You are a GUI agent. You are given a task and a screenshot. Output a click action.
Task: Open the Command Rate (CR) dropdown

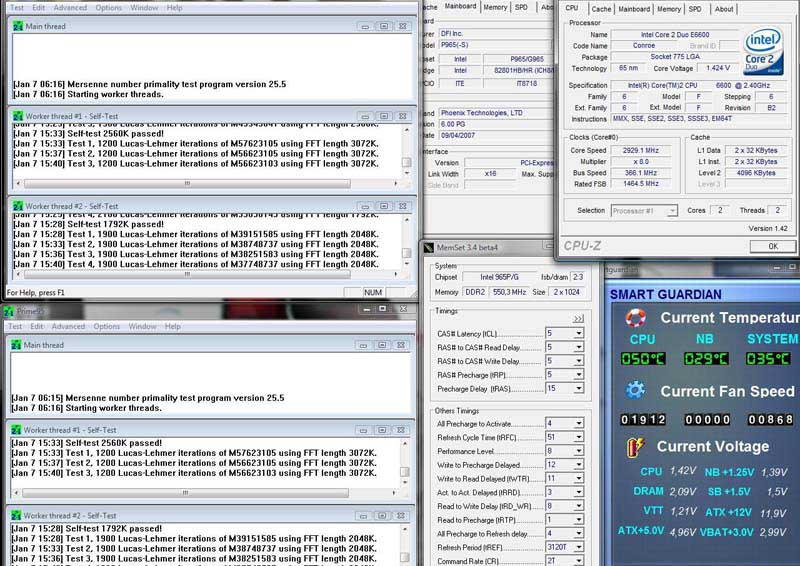pos(579,560)
